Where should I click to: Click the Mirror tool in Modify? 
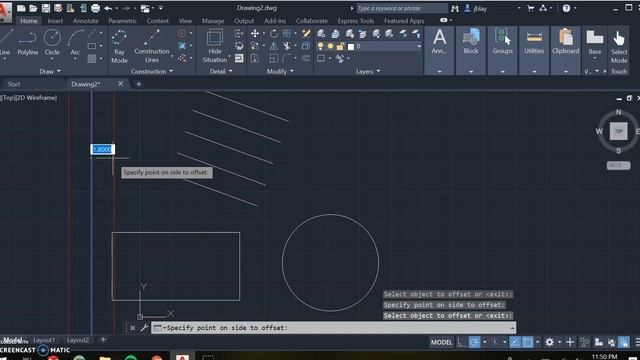(x=273, y=47)
